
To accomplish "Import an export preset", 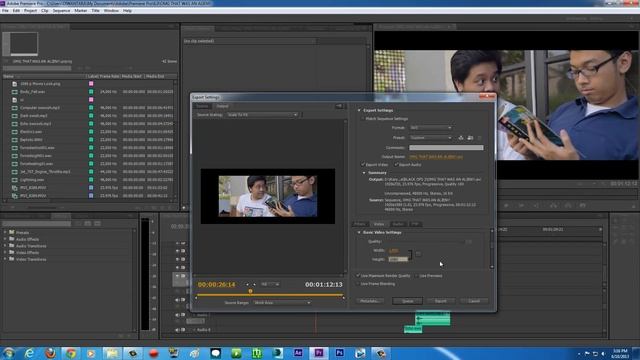I will coord(470,138).
